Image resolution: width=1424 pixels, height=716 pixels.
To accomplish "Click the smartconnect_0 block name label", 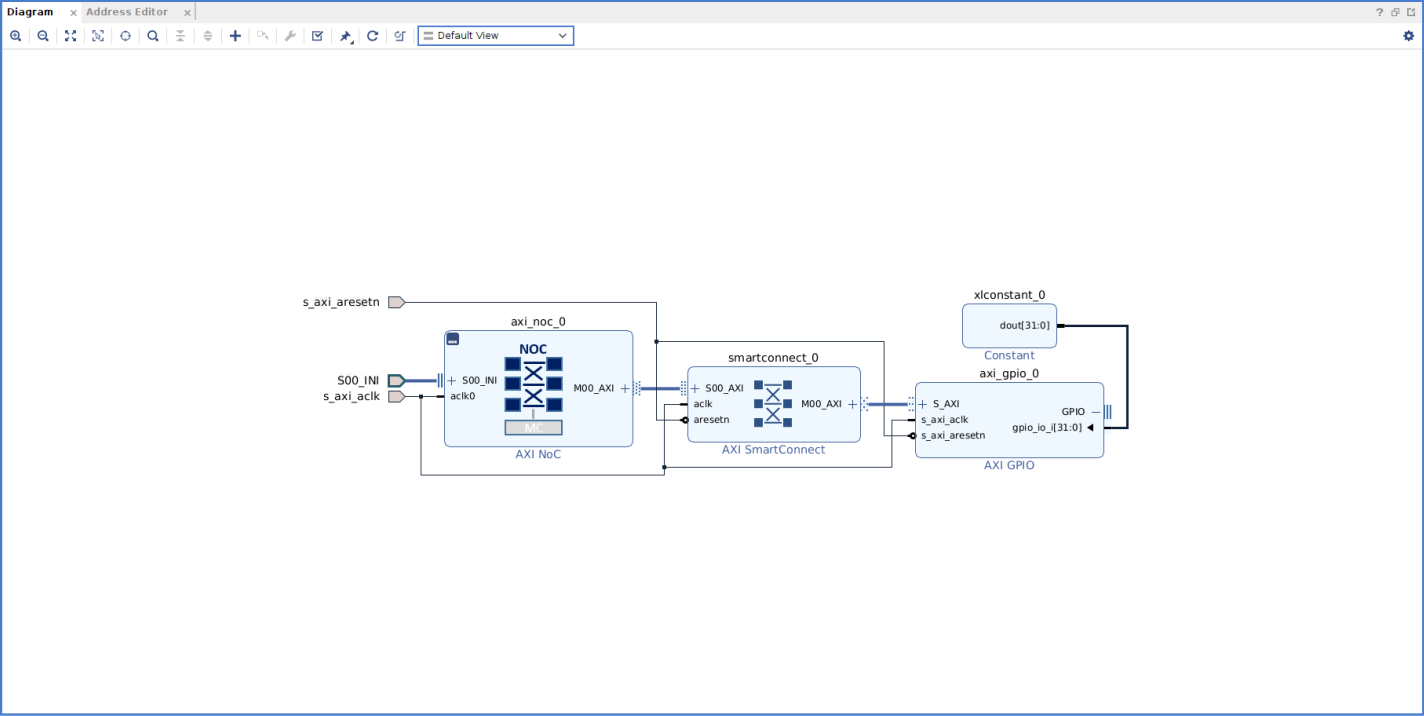I will pos(773,358).
